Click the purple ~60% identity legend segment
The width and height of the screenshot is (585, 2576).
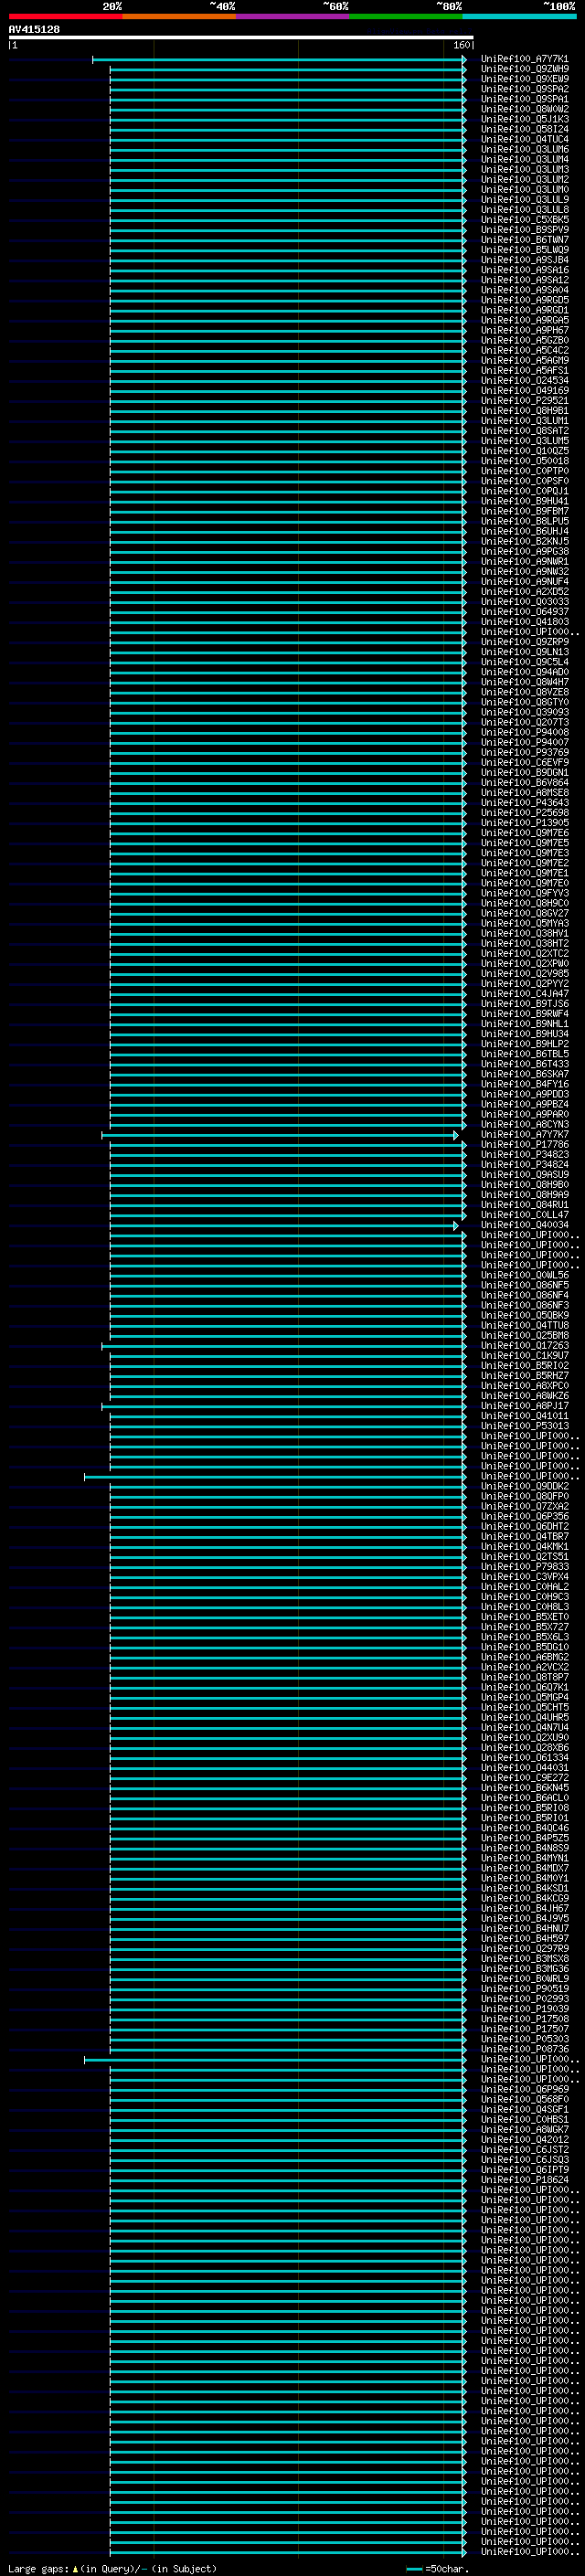(x=293, y=16)
